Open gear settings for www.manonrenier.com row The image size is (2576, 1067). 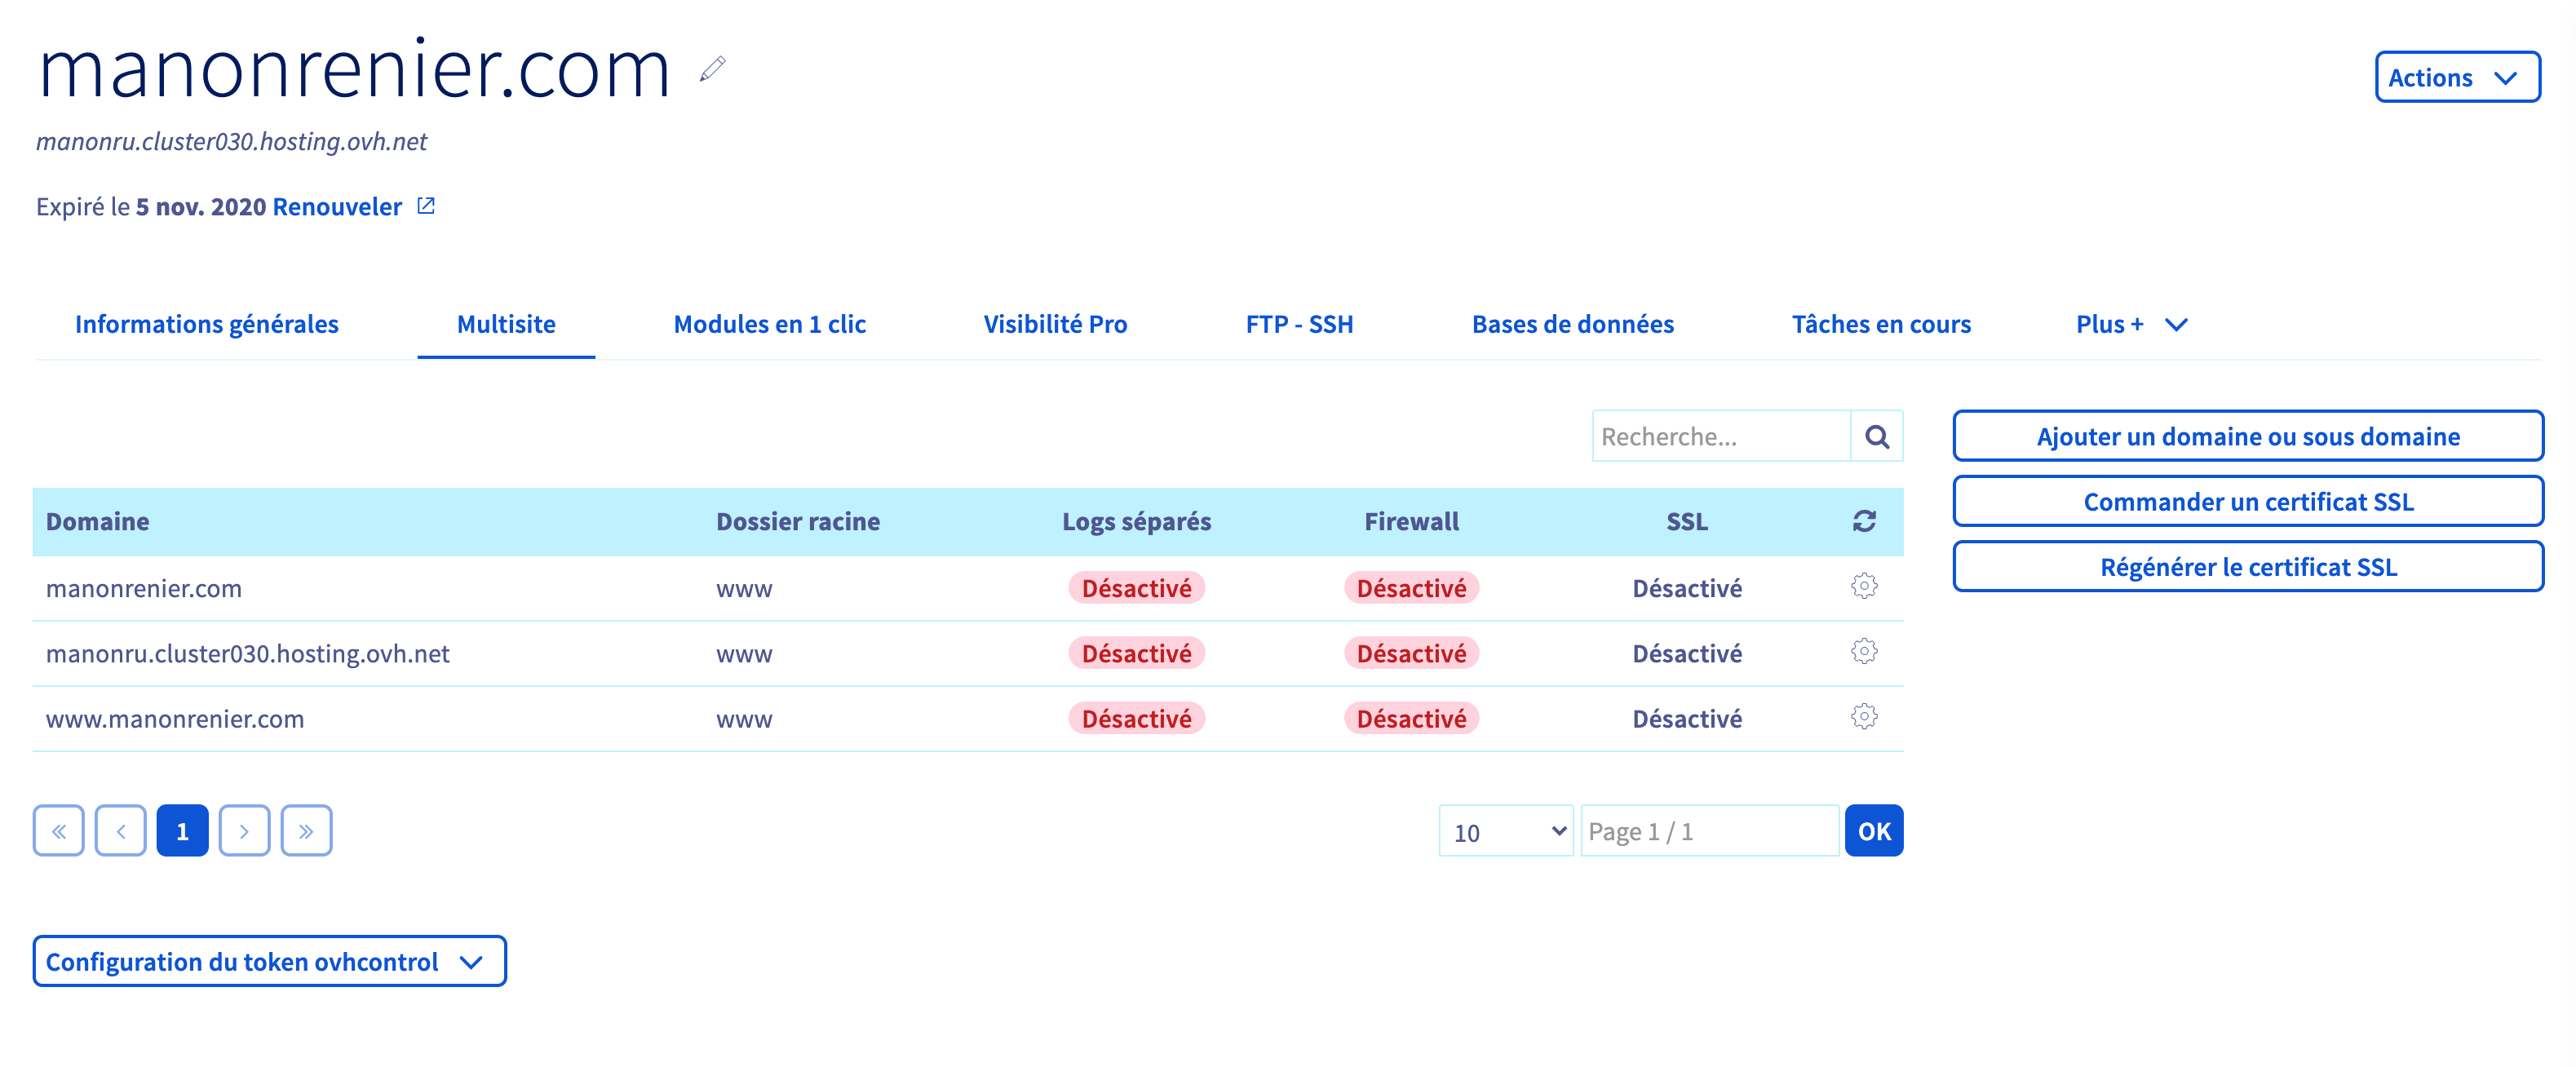(x=1864, y=717)
